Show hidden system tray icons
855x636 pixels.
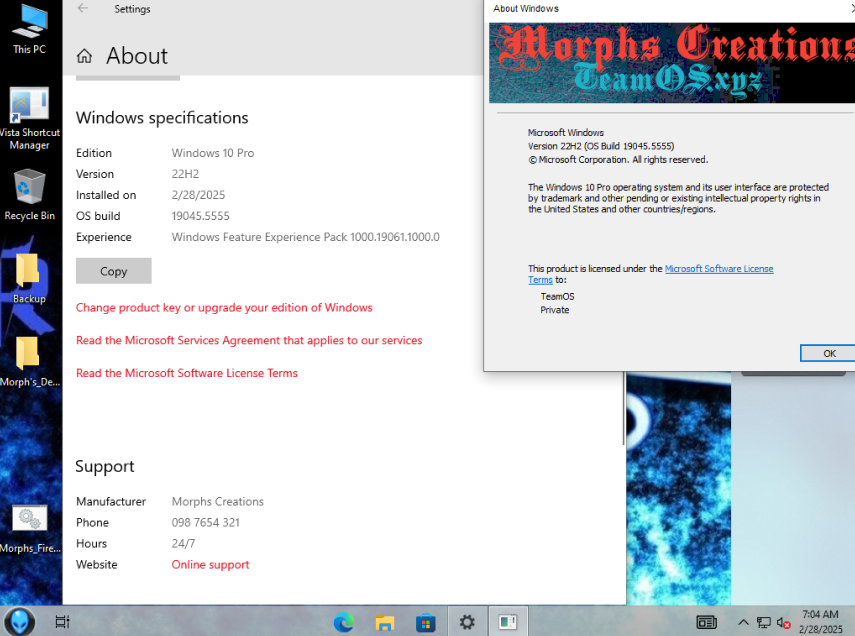pyautogui.click(x=743, y=622)
